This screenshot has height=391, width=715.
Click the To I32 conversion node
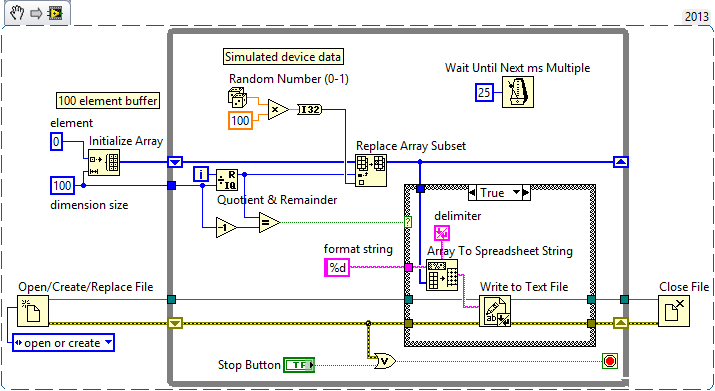[310, 109]
